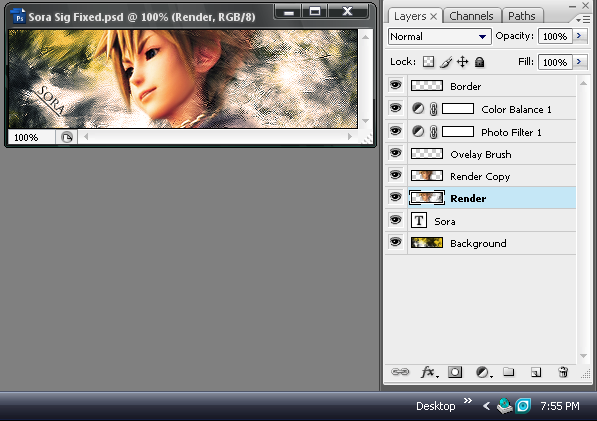
Task: Click the delete layer trash icon
Action: coord(563,372)
